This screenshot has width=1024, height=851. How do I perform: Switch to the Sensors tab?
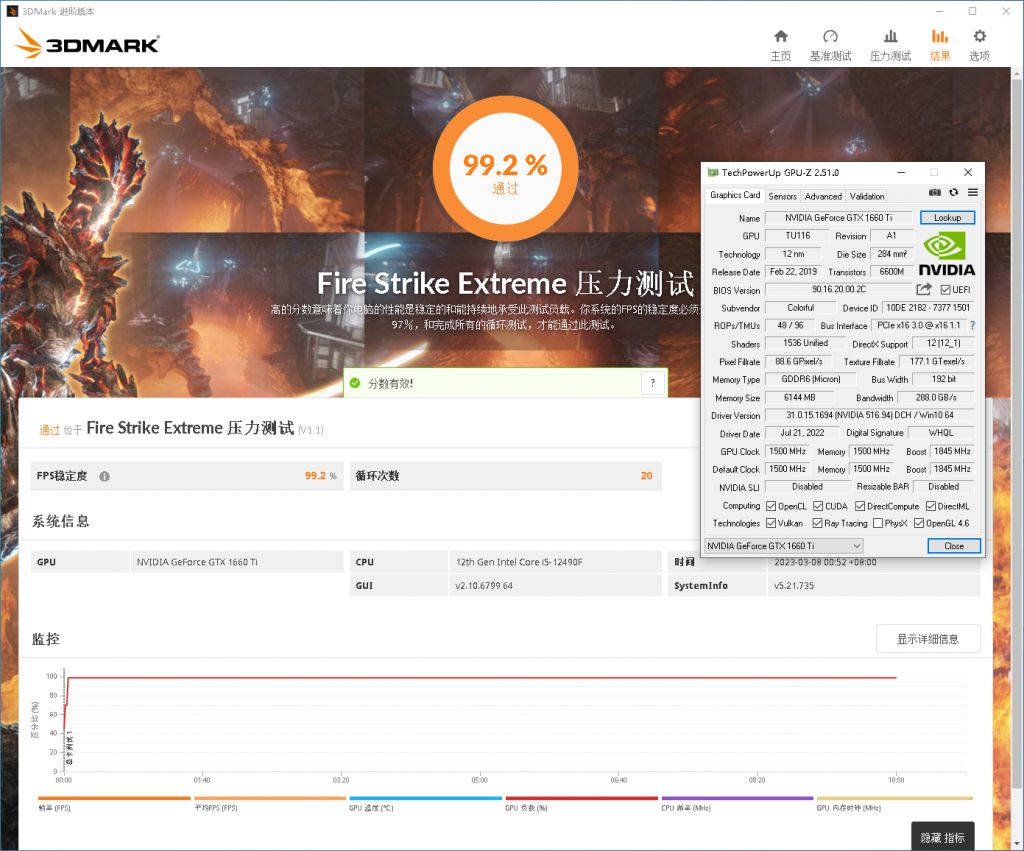click(x=783, y=196)
